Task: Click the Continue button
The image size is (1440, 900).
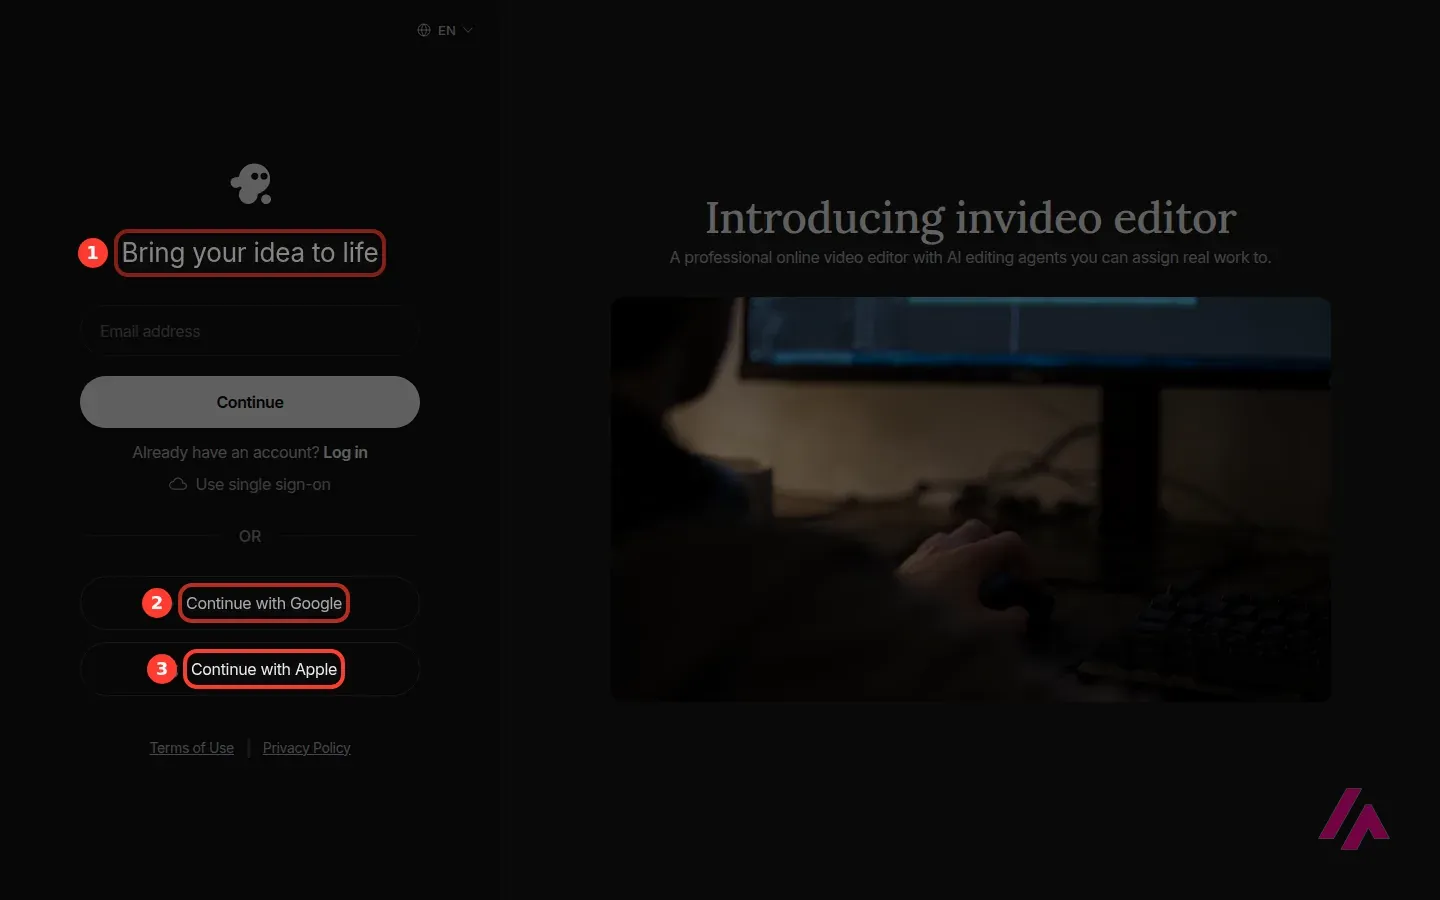Action: pyautogui.click(x=250, y=402)
